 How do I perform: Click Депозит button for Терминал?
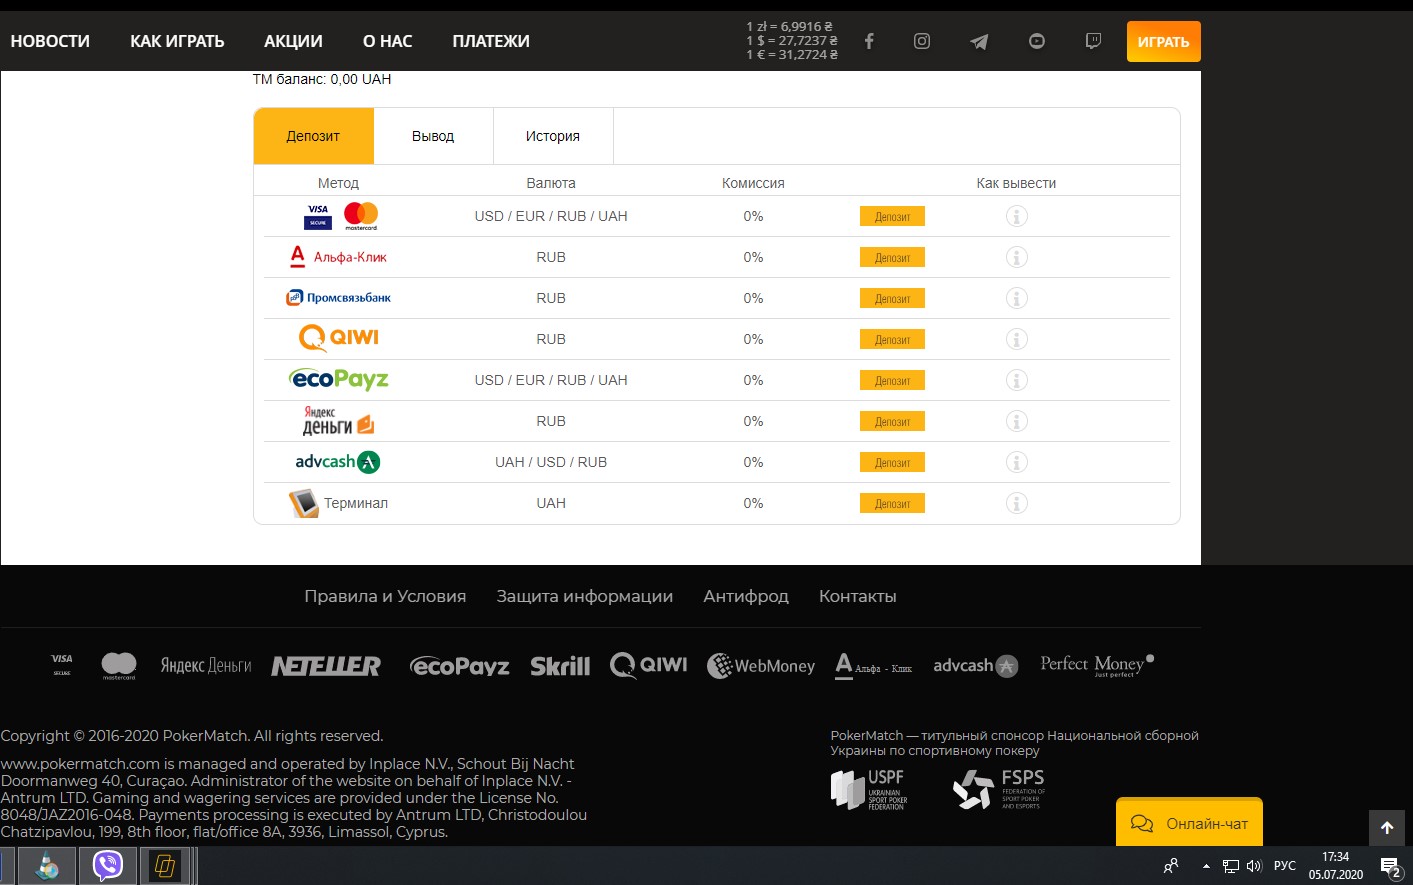pos(892,503)
